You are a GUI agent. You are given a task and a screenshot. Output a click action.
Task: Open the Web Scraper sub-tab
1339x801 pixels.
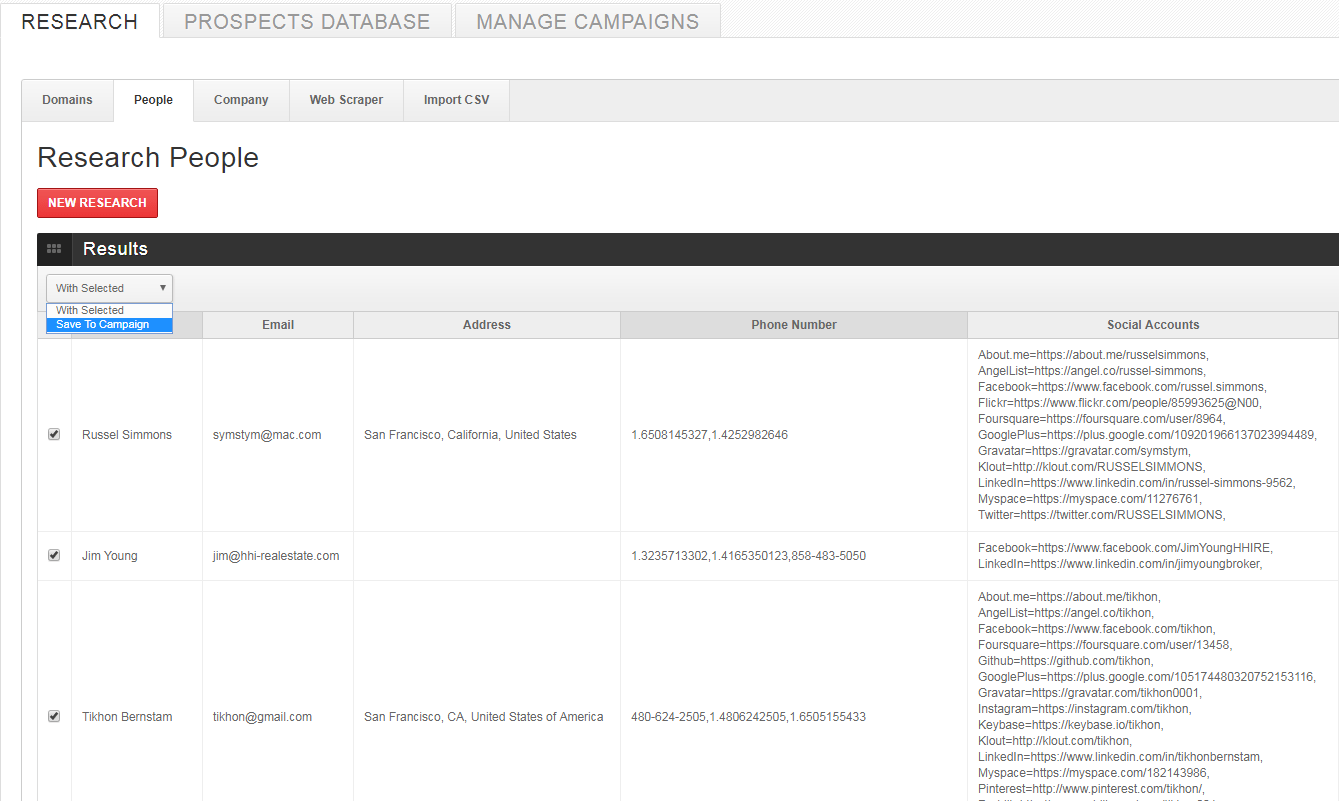tap(346, 100)
